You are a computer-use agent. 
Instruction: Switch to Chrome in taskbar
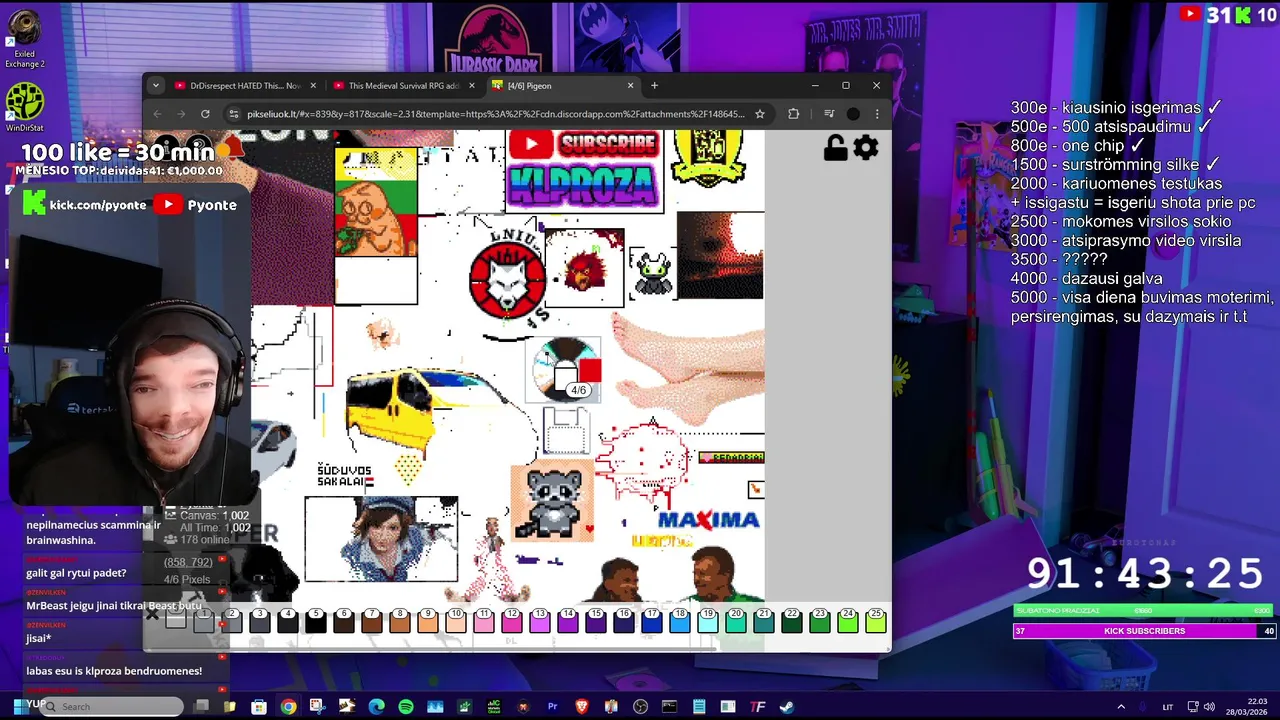(288, 707)
